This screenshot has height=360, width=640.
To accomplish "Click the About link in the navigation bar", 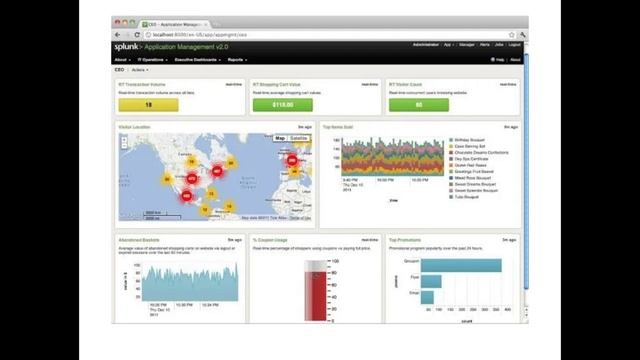I will [x=515, y=60].
